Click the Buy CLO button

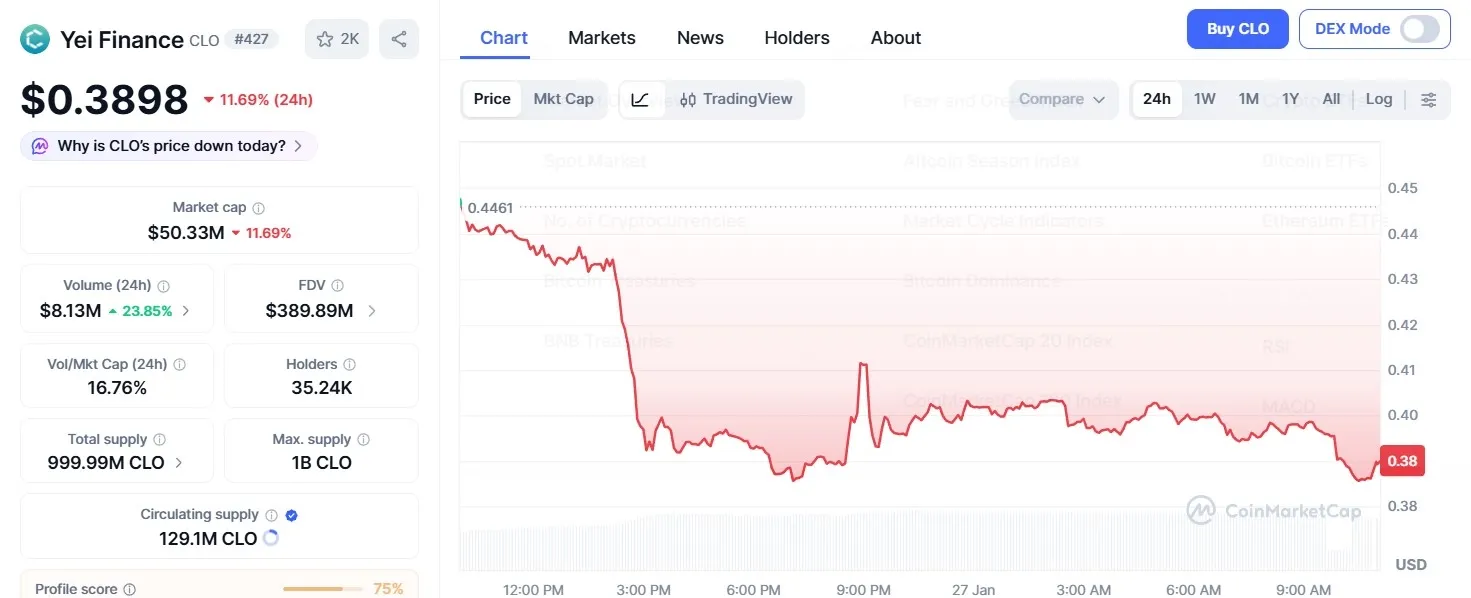[x=1237, y=29]
